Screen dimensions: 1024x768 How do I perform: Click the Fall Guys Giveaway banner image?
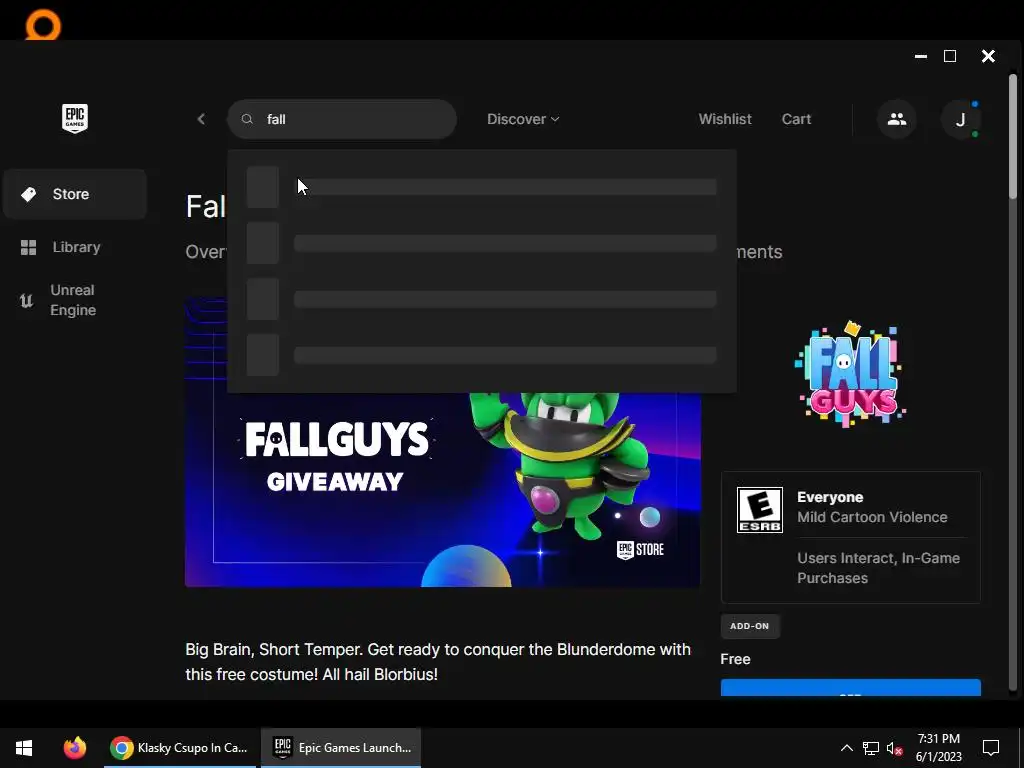coord(442,490)
